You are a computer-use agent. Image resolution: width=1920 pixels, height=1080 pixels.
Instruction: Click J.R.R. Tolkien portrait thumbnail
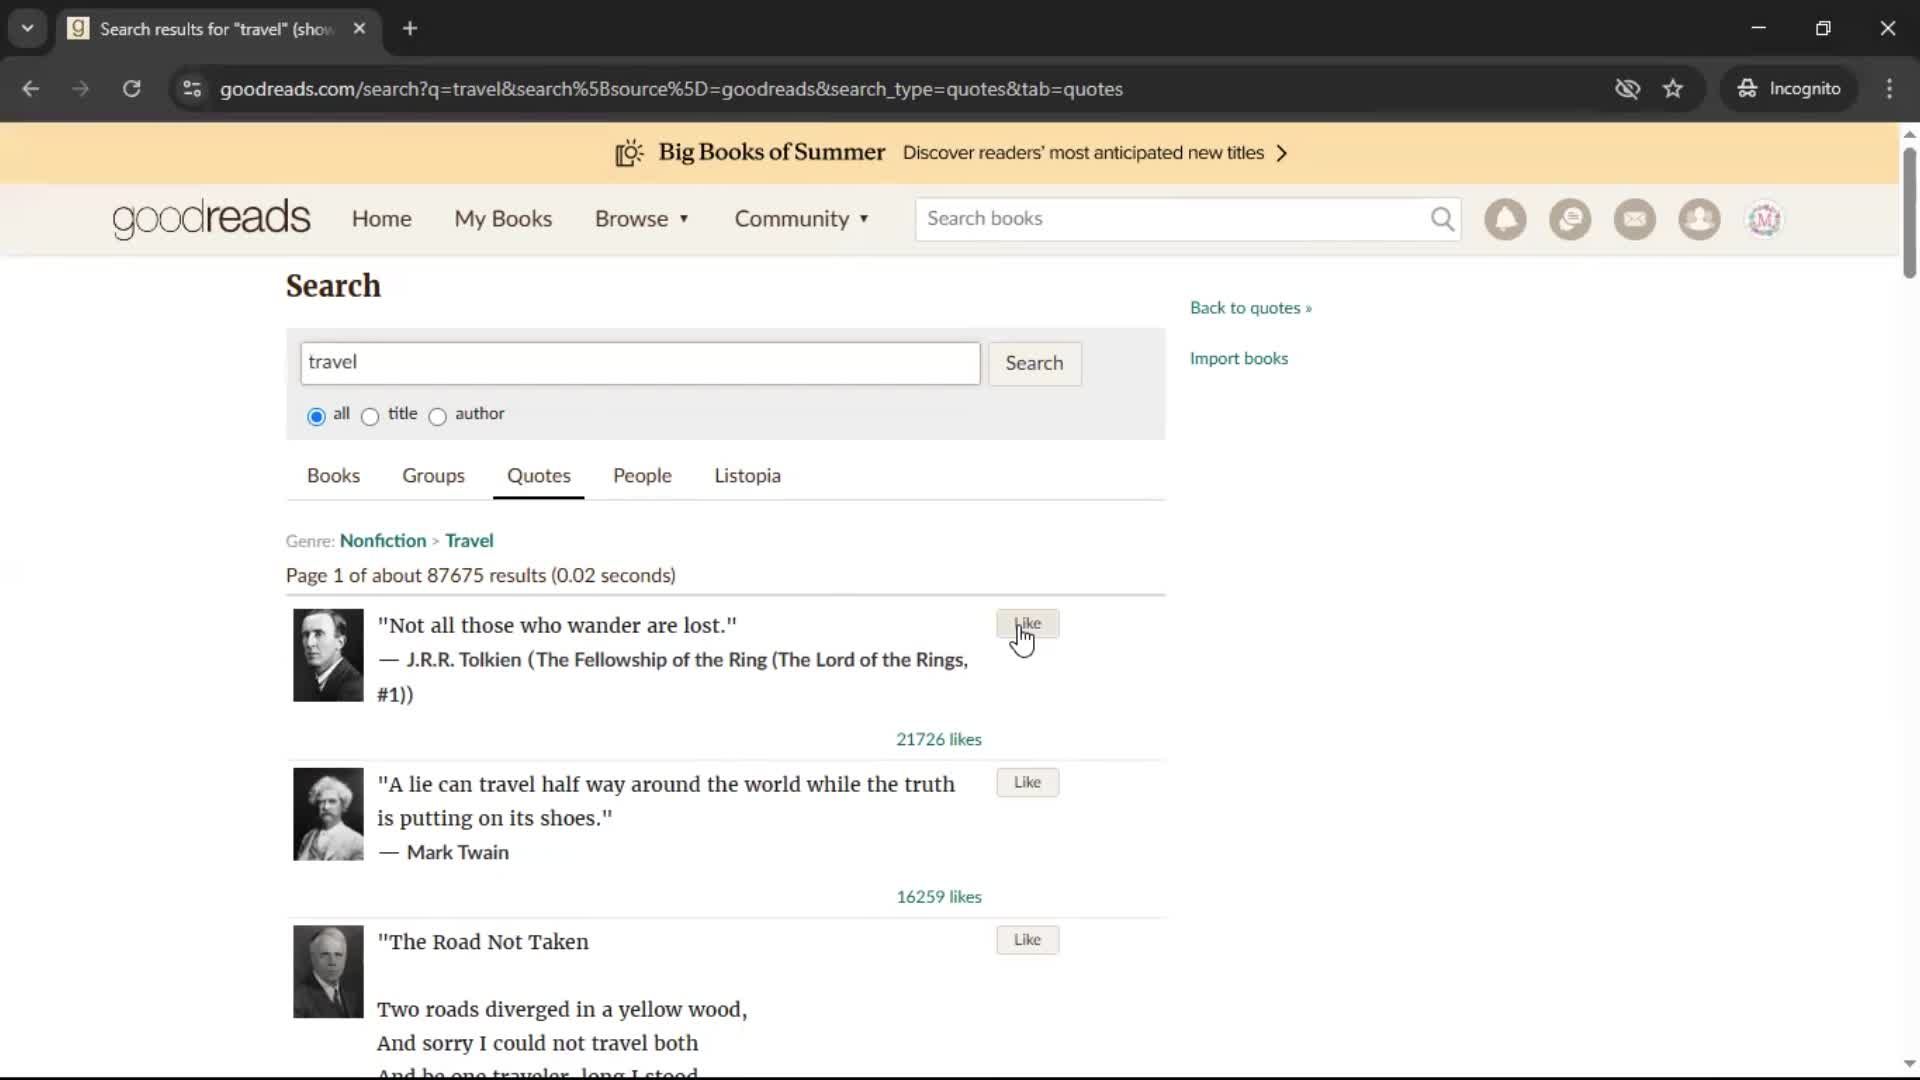point(328,655)
